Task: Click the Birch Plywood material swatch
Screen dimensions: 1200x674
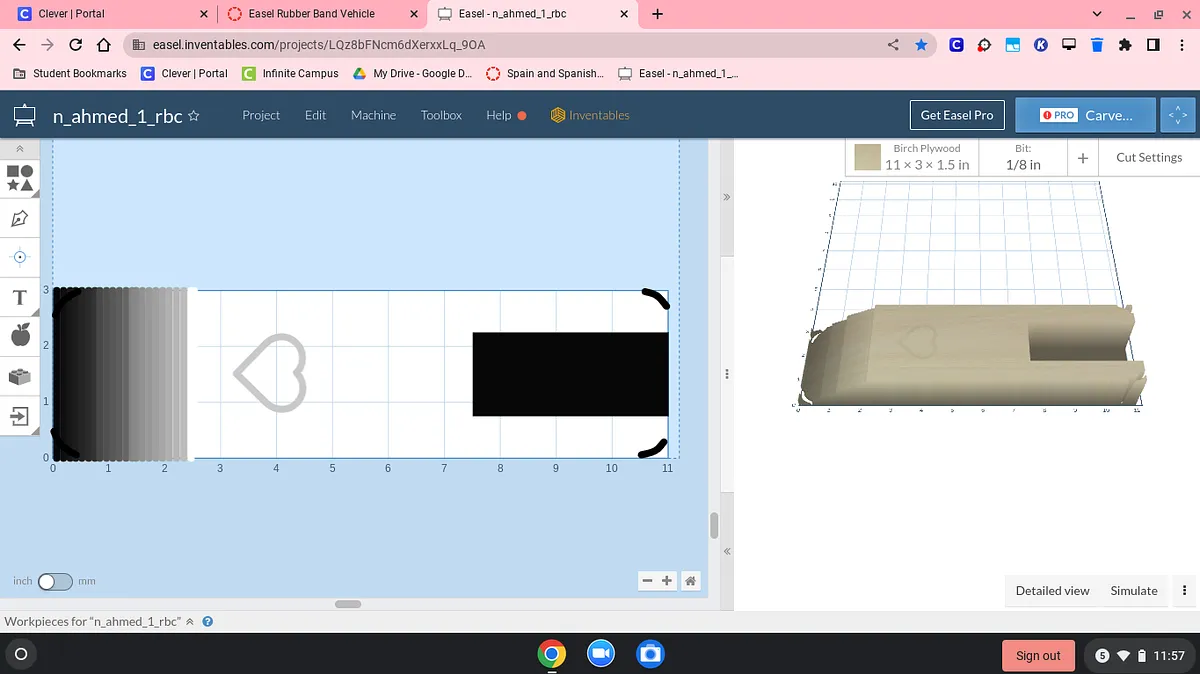Action: [x=867, y=157]
